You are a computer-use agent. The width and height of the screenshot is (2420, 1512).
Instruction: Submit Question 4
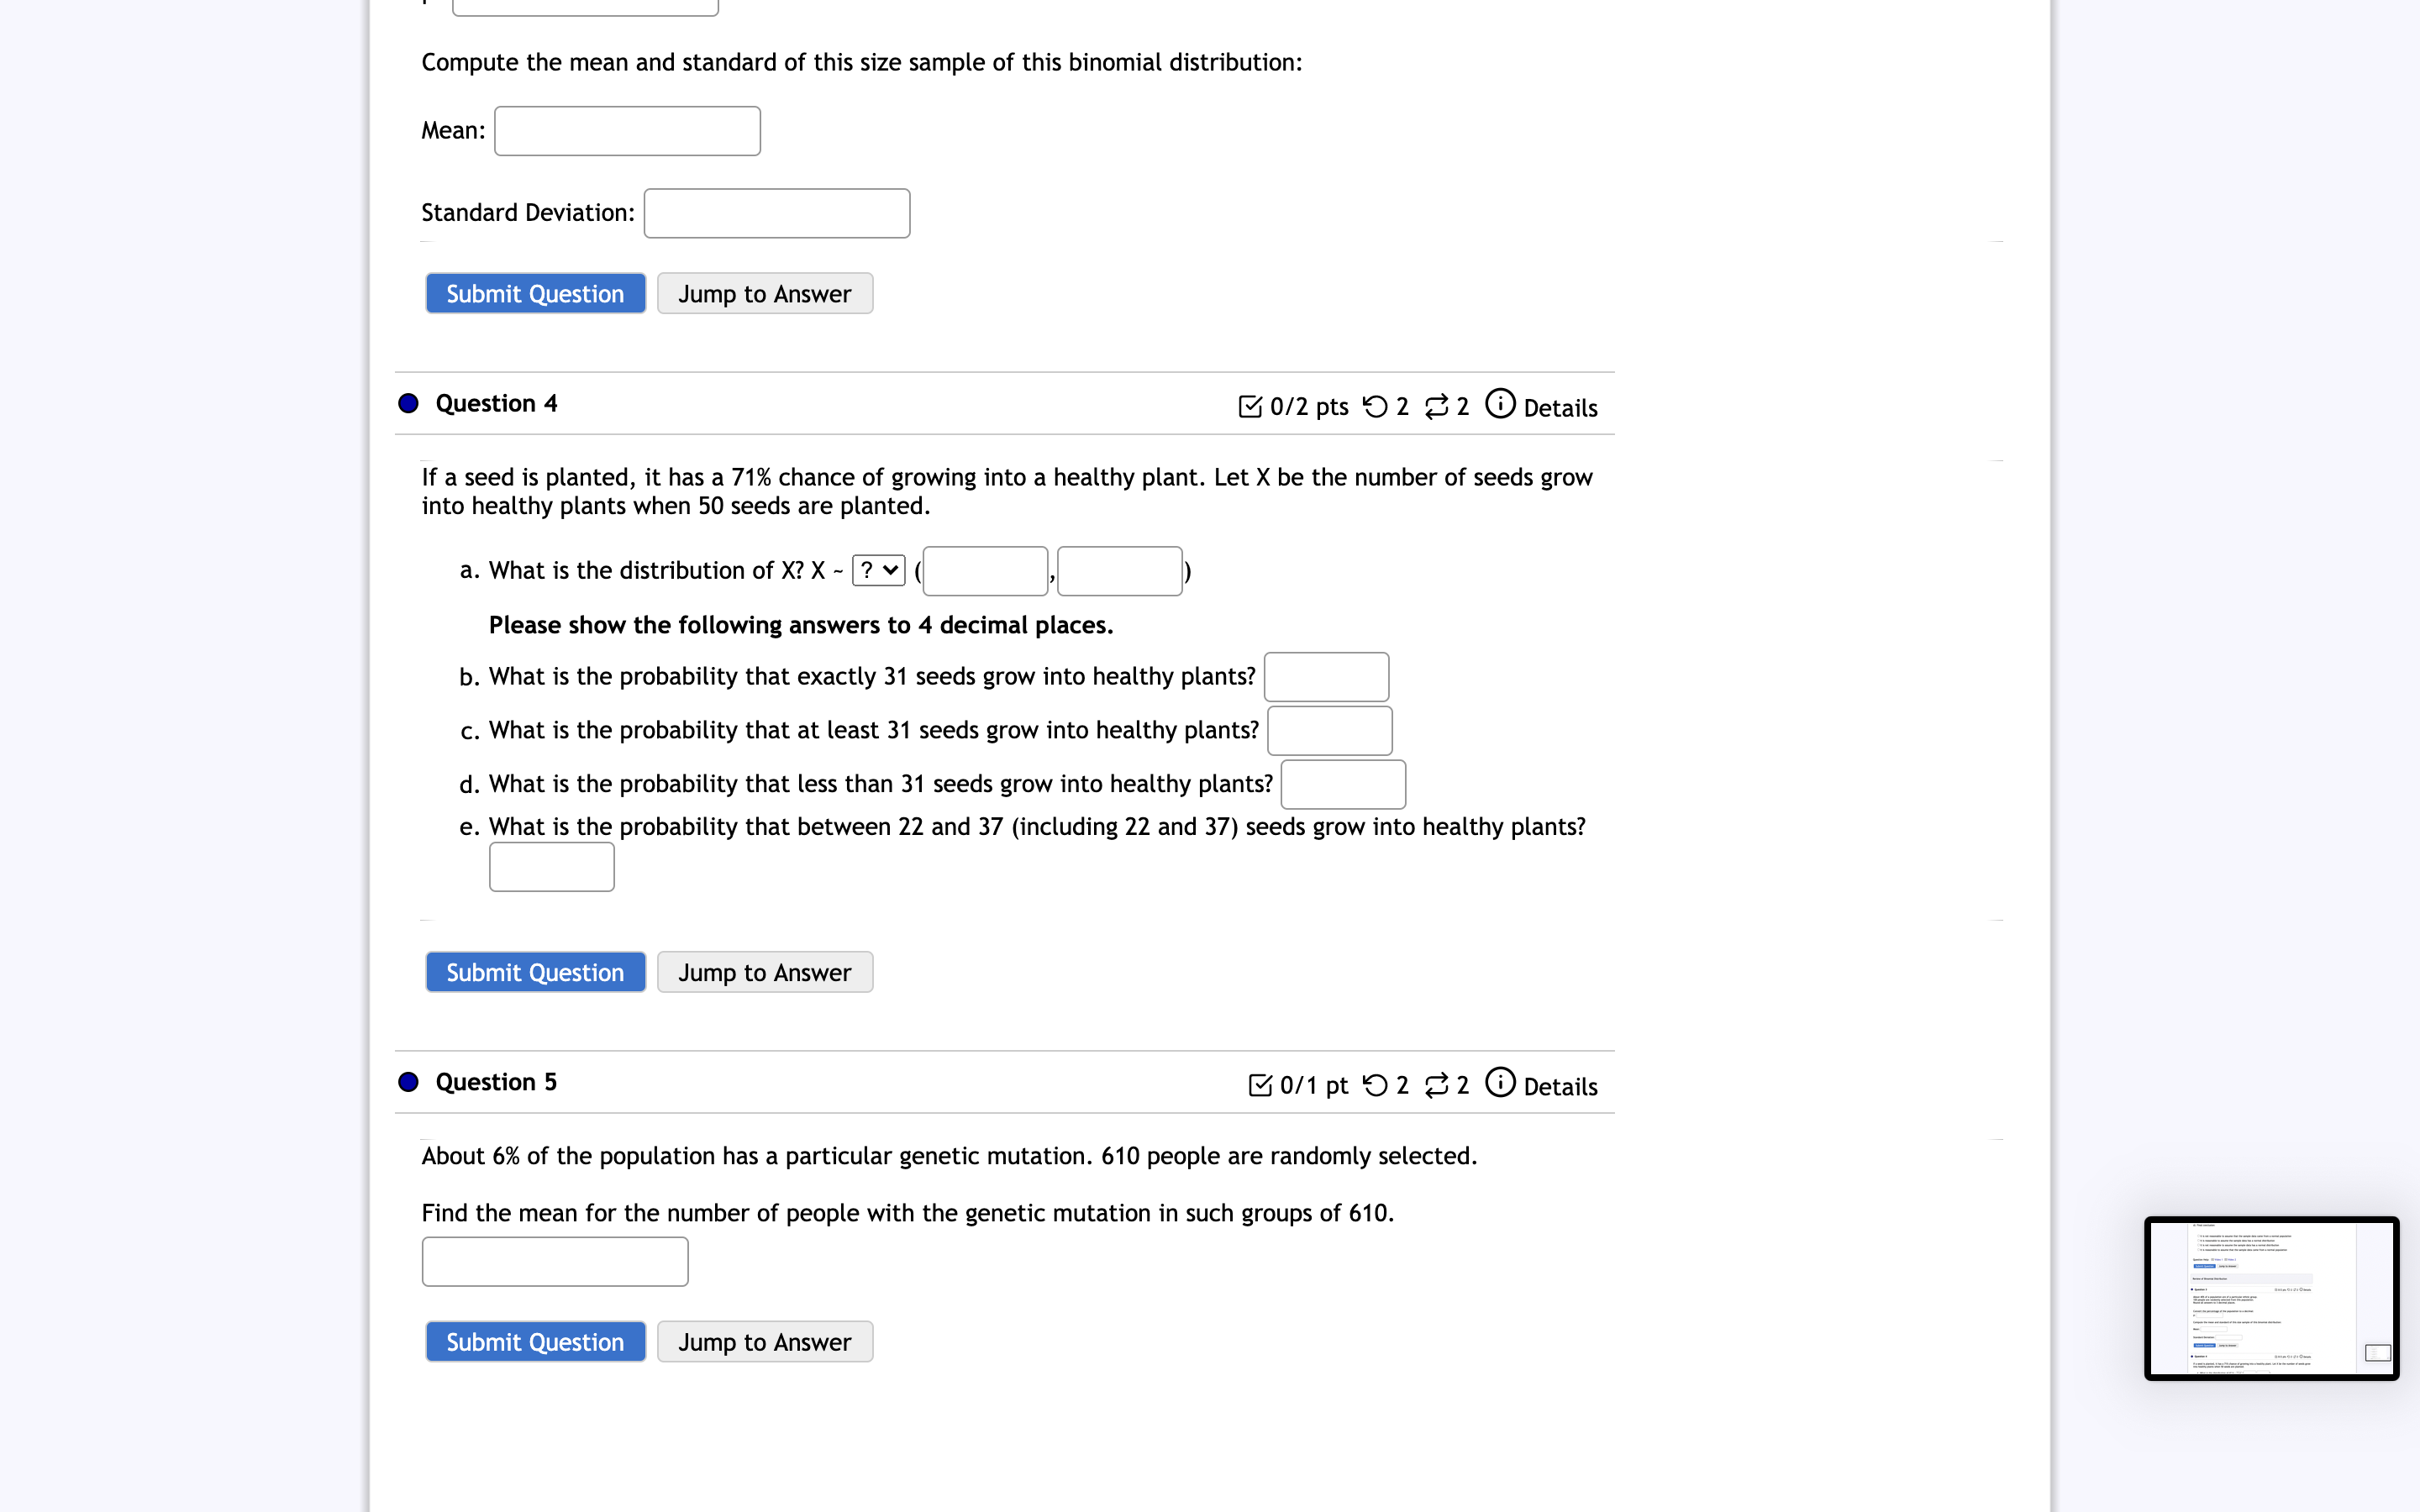point(535,972)
